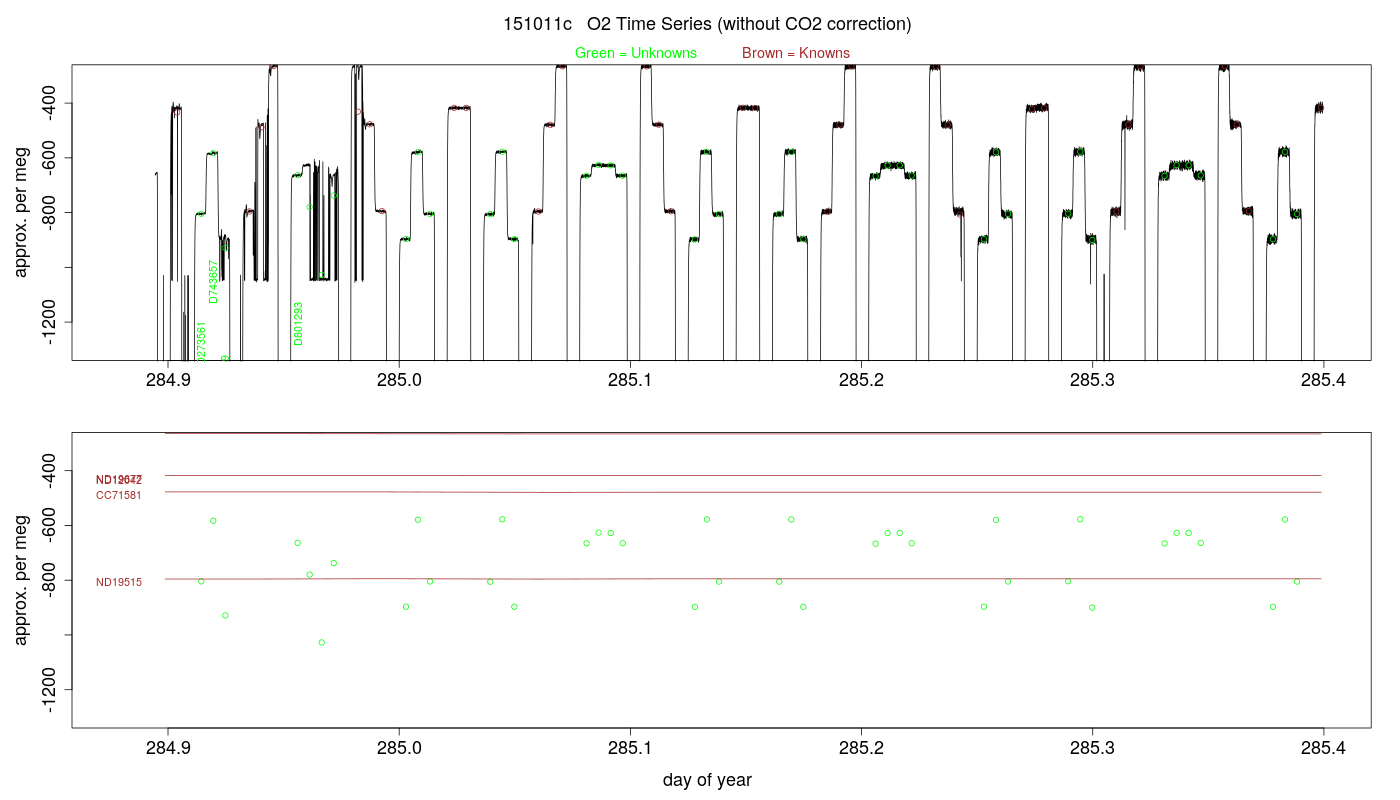This screenshot has height=800, width=1400.
Task: Click the green D801293 sample label
Action: [x=298, y=324]
